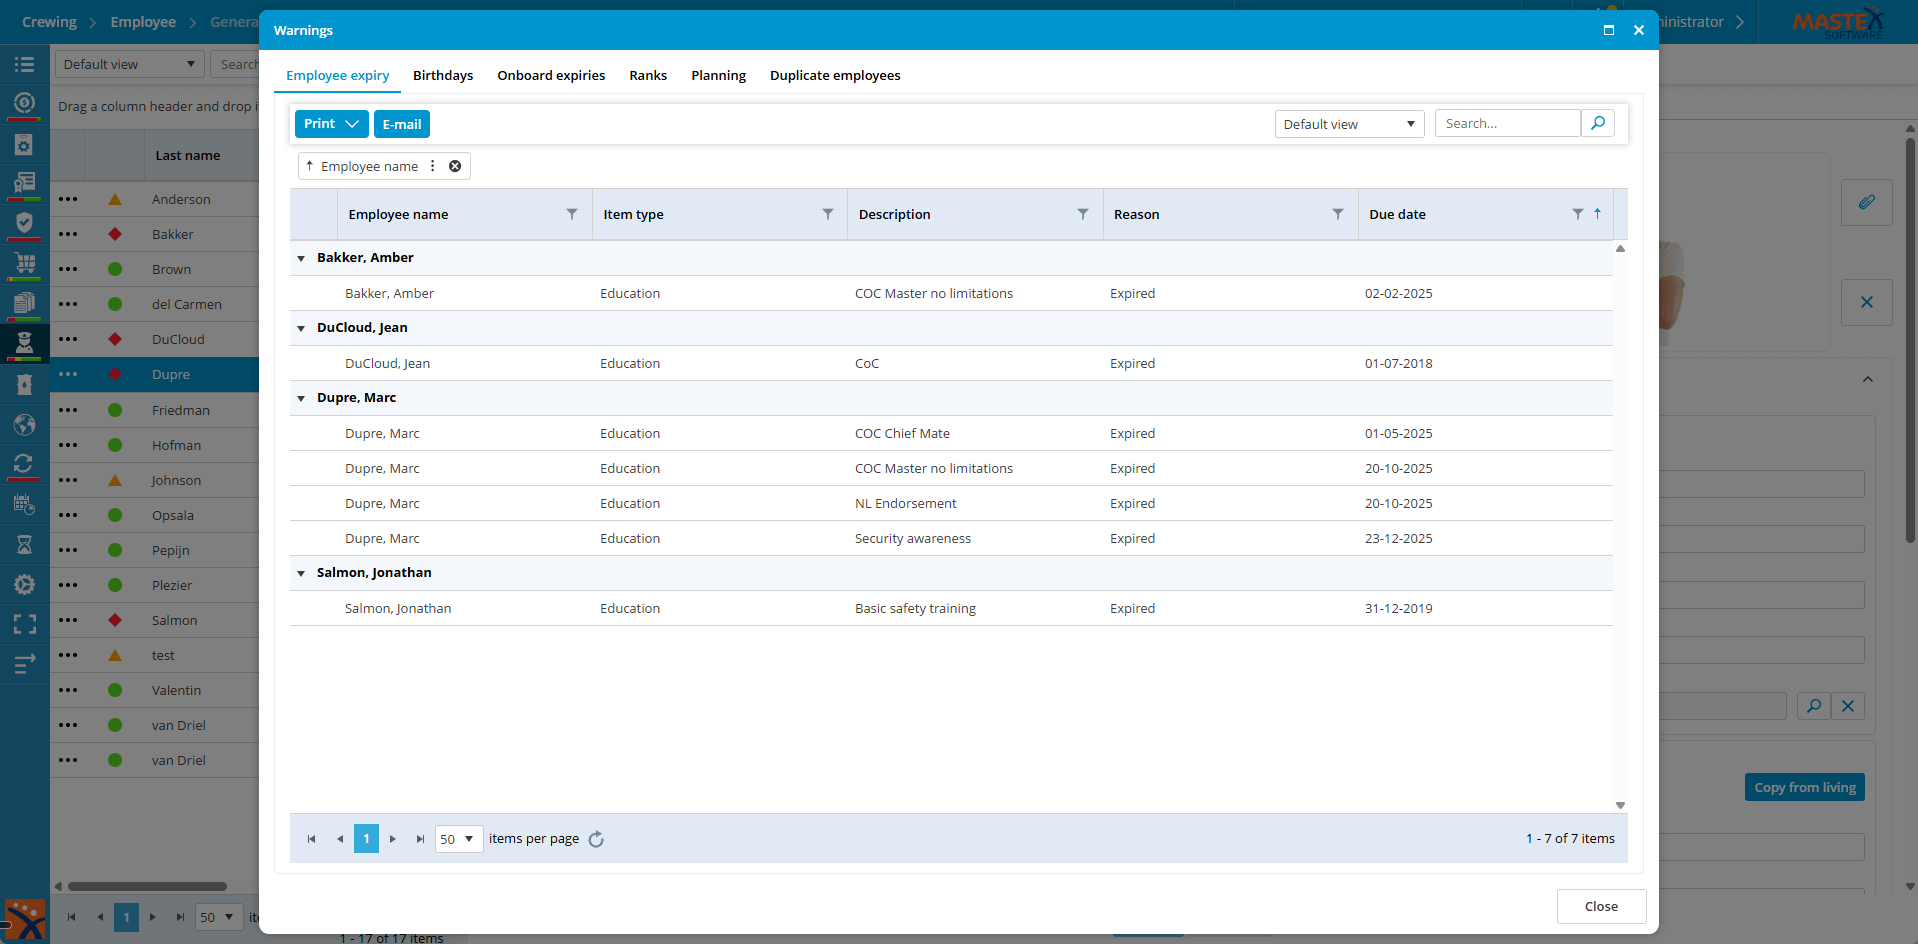The image size is (1918, 944).
Task: Refresh the warnings grid
Action: click(x=596, y=839)
